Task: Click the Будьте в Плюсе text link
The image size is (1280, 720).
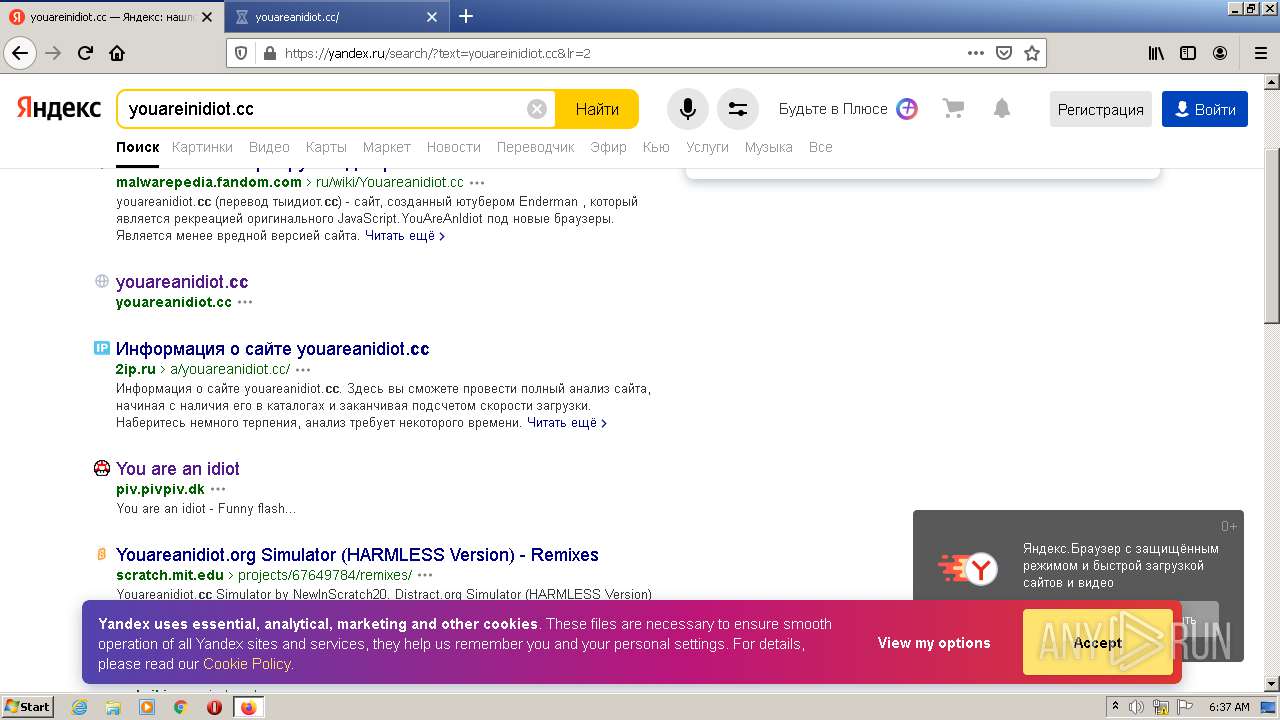Action: [x=833, y=109]
